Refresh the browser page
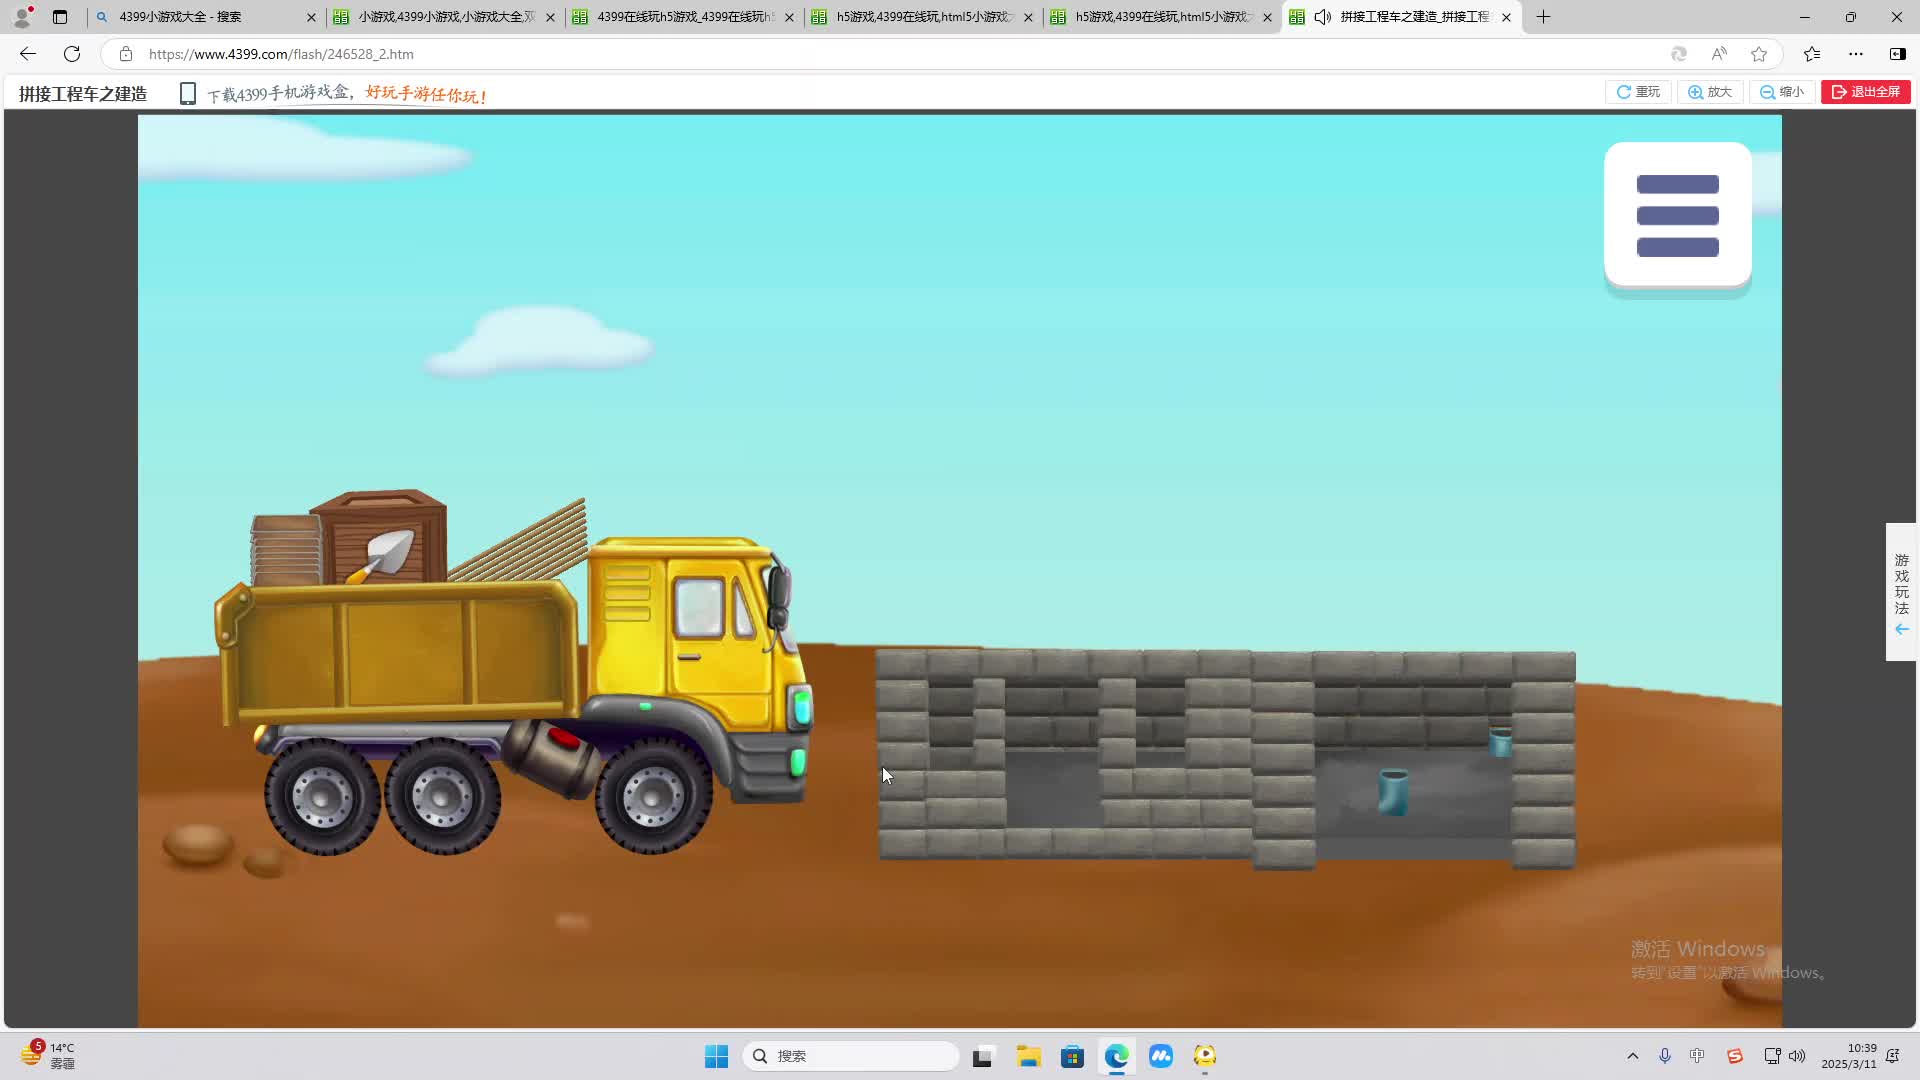 72,54
